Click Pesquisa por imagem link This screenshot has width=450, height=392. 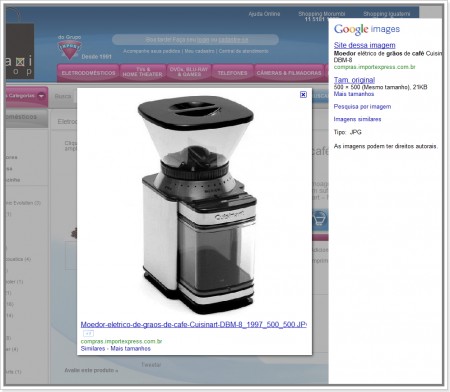tap(362, 107)
